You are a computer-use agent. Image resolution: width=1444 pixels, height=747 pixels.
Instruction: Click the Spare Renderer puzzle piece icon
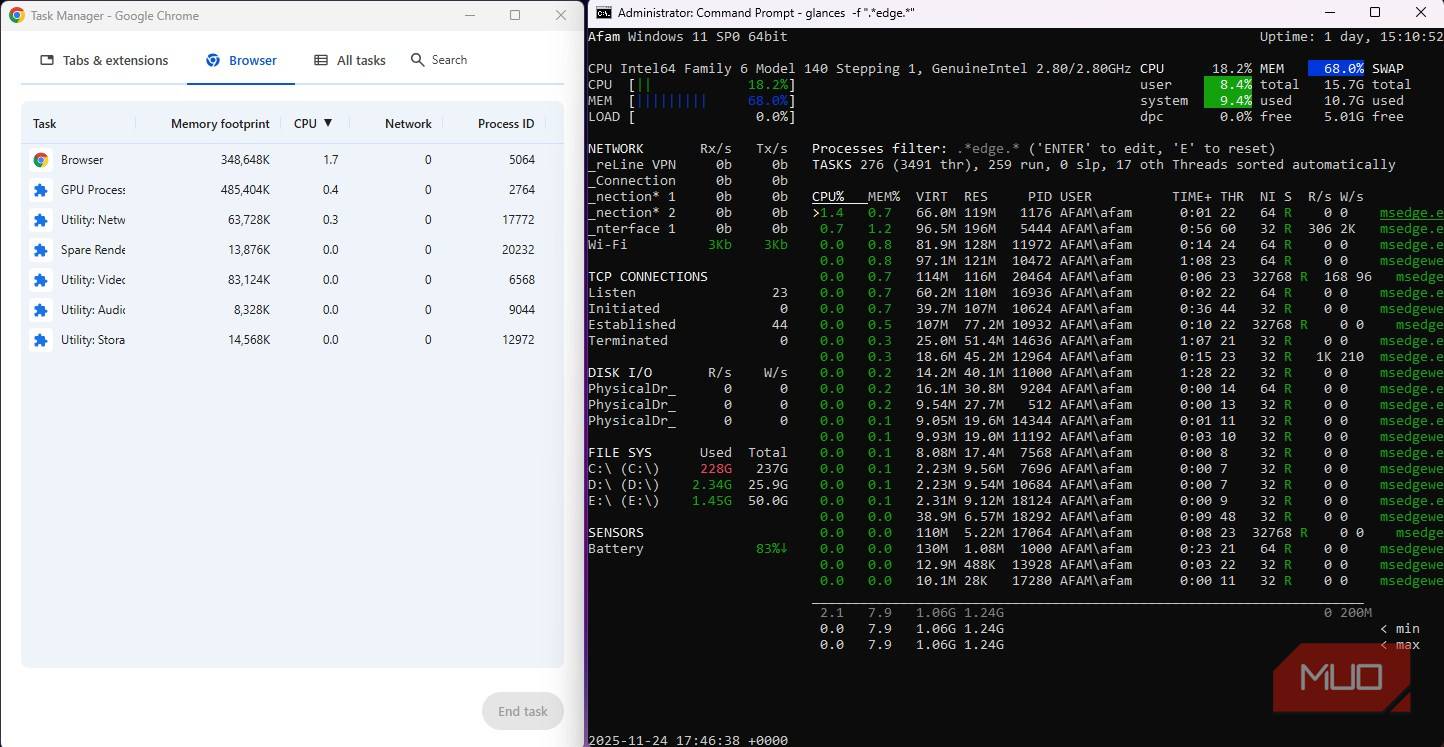click(41, 249)
